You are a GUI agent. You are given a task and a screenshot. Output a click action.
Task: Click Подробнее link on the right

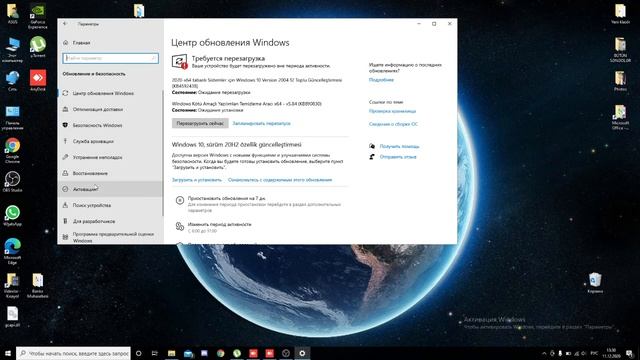point(381,80)
